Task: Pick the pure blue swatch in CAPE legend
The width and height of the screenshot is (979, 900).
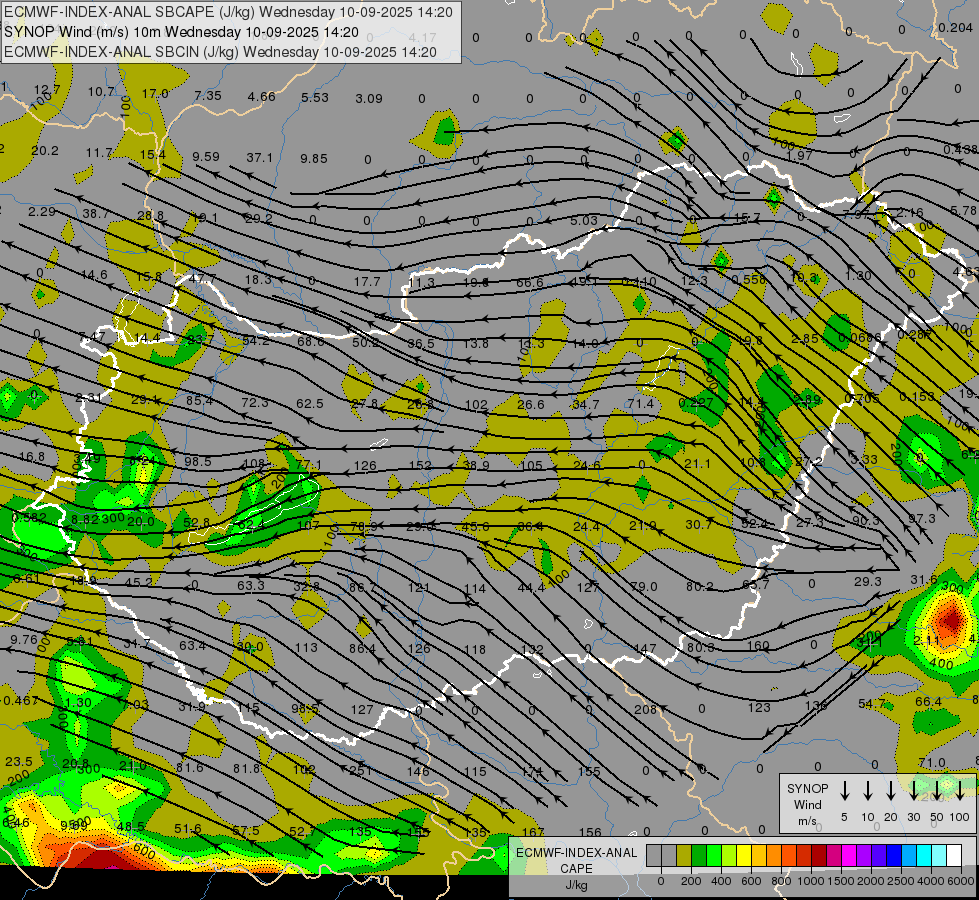Action: point(894,855)
